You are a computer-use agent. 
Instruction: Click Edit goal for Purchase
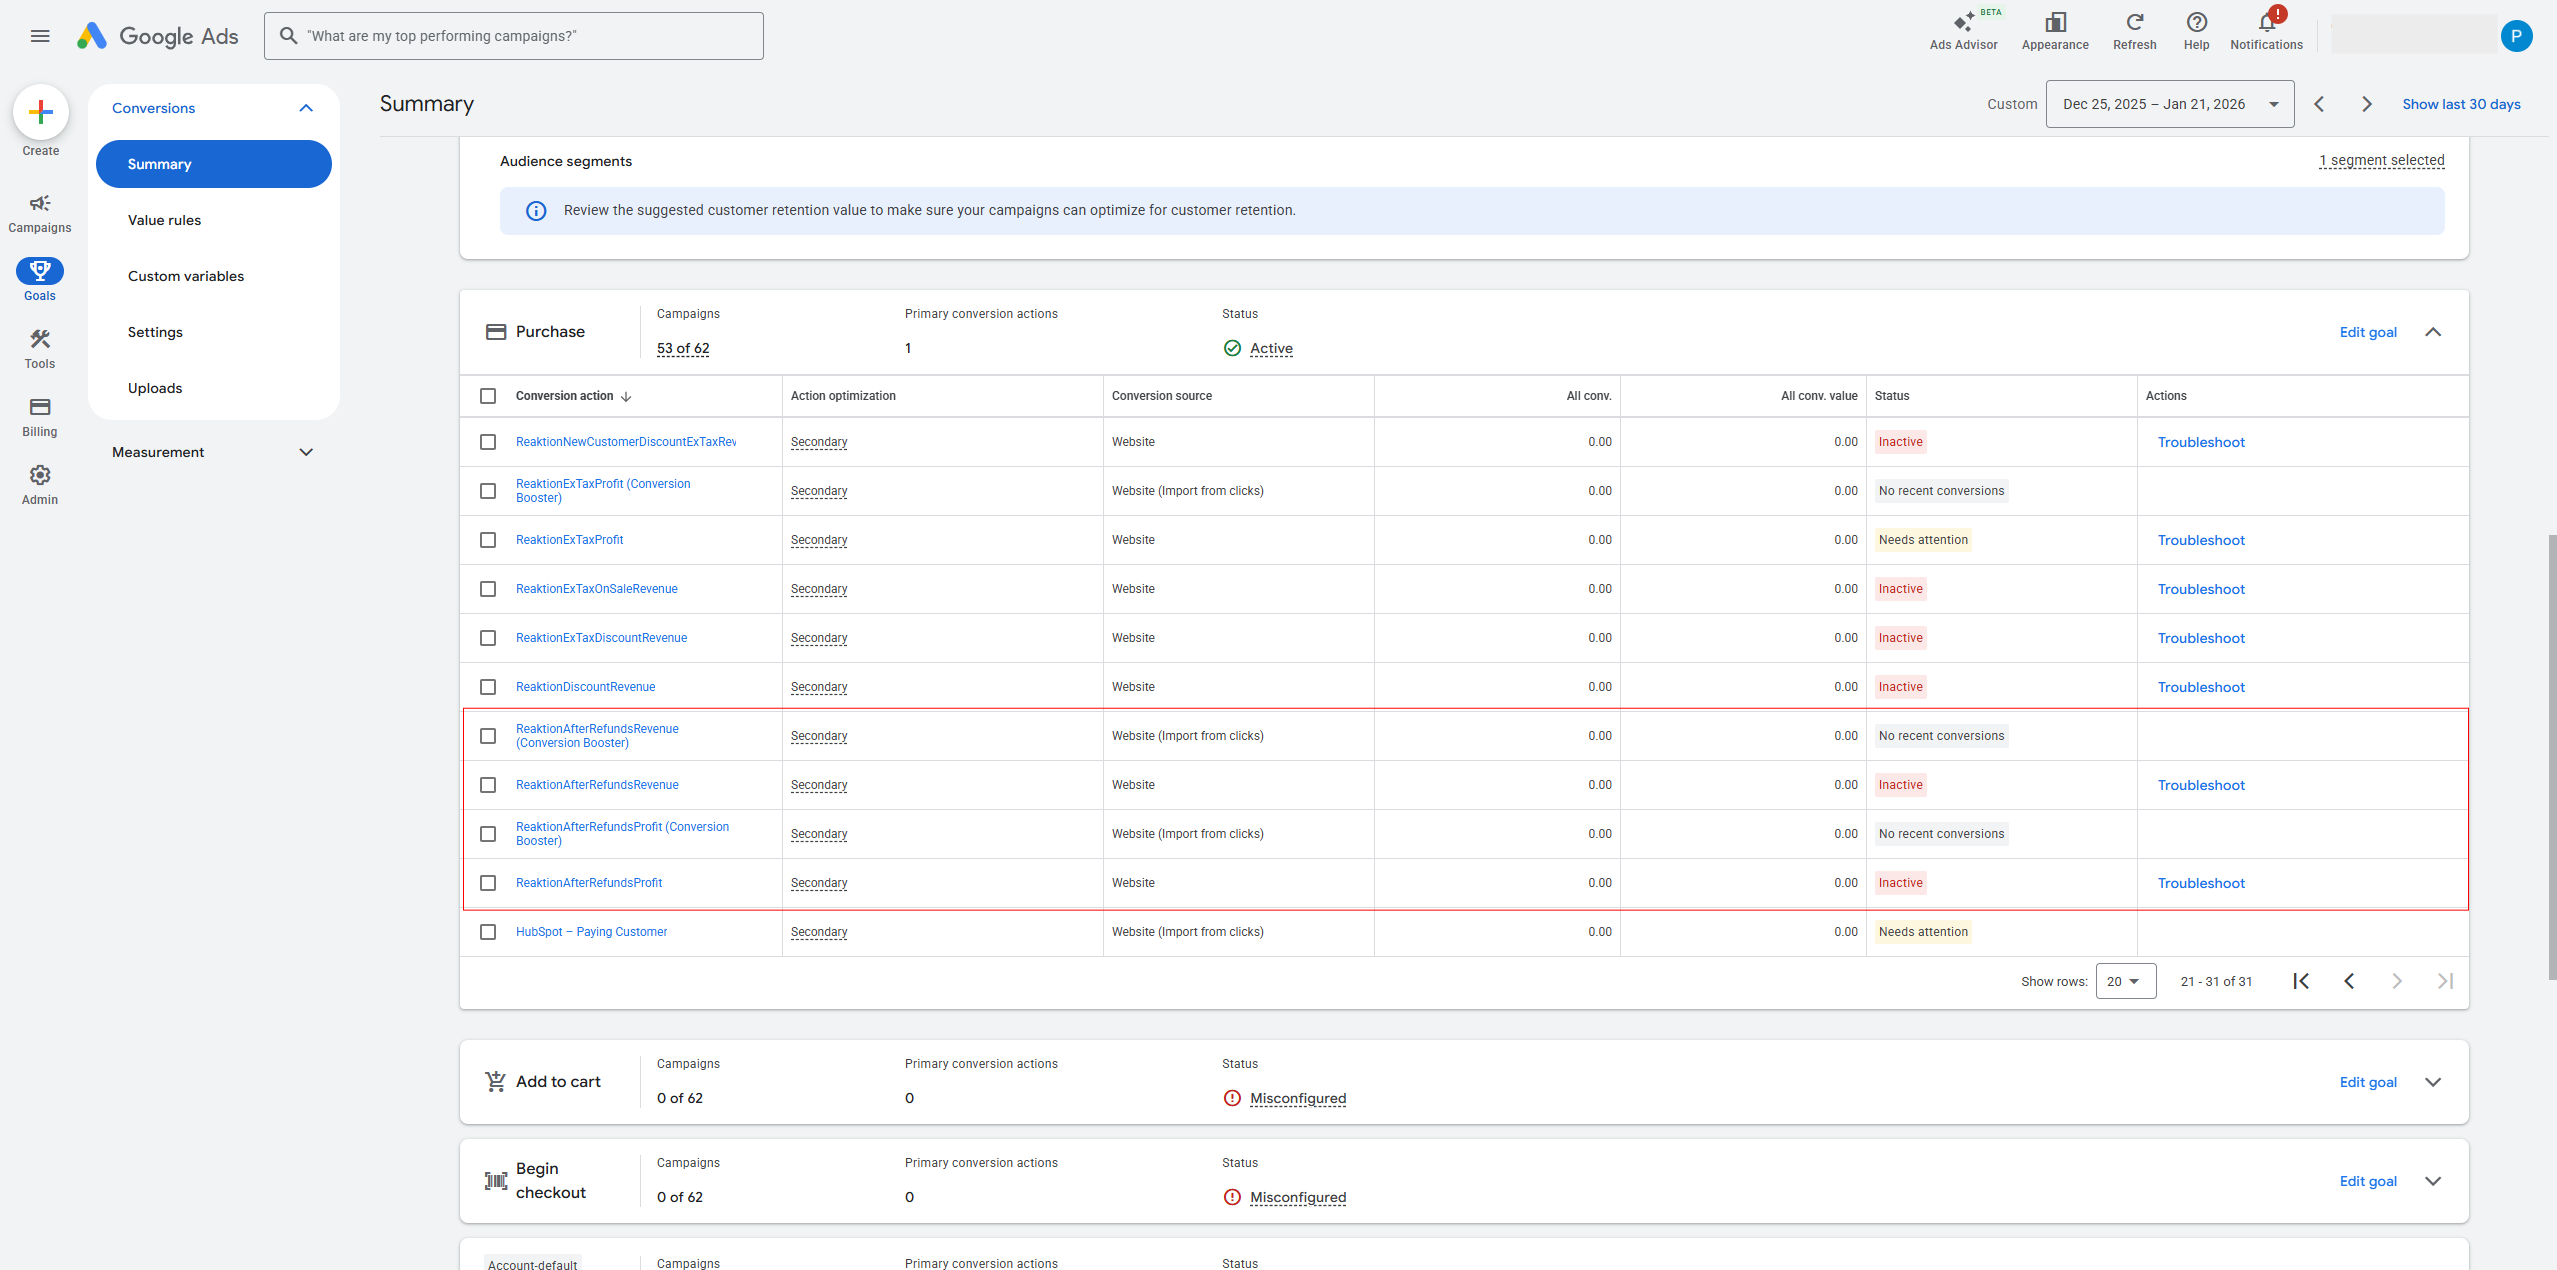pos(2367,332)
